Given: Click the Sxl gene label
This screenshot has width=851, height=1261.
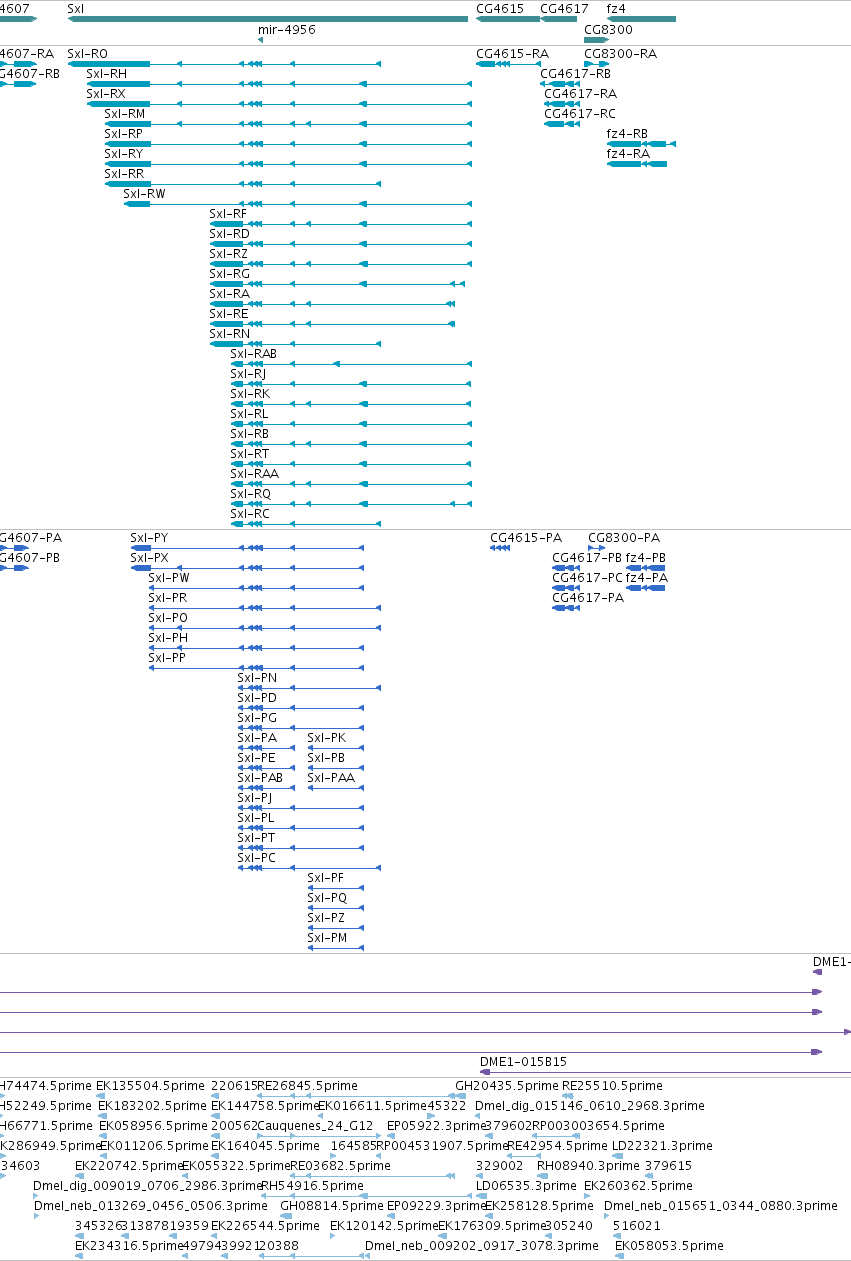Looking at the screenshot, I should point(76,8).
